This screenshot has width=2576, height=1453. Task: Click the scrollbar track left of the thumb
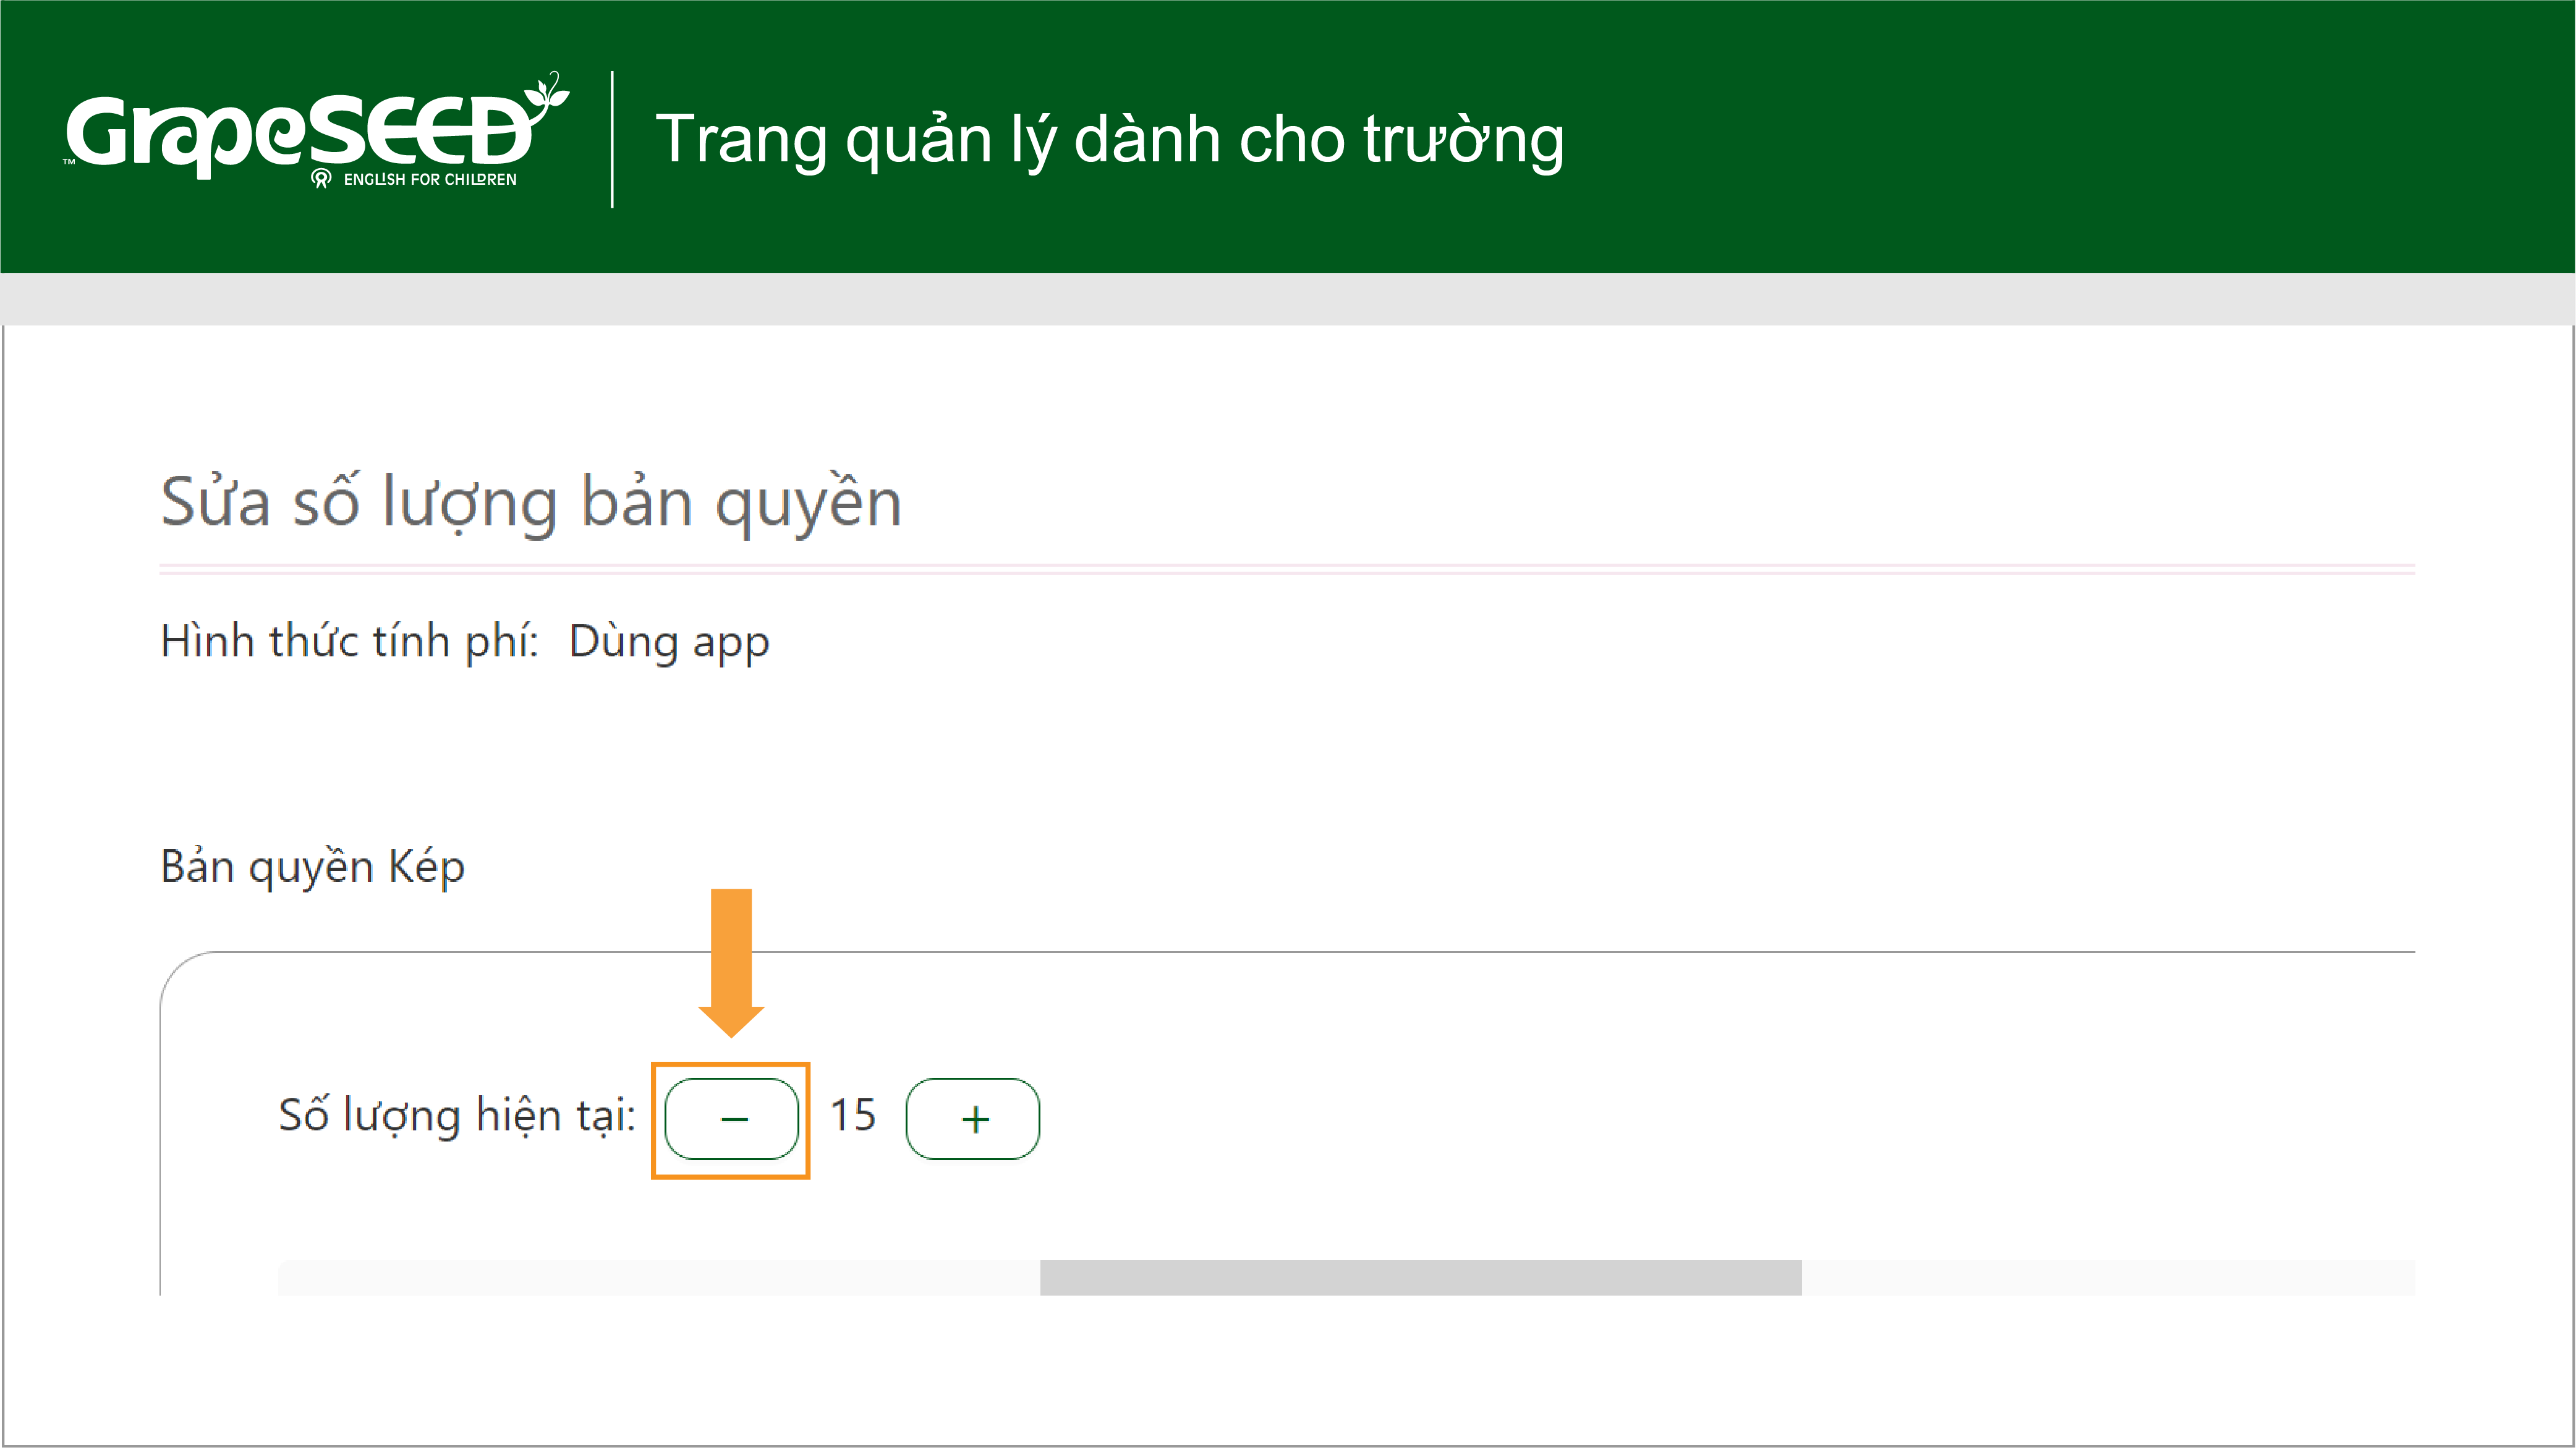pyautogui.click(x=659, y=1278)
